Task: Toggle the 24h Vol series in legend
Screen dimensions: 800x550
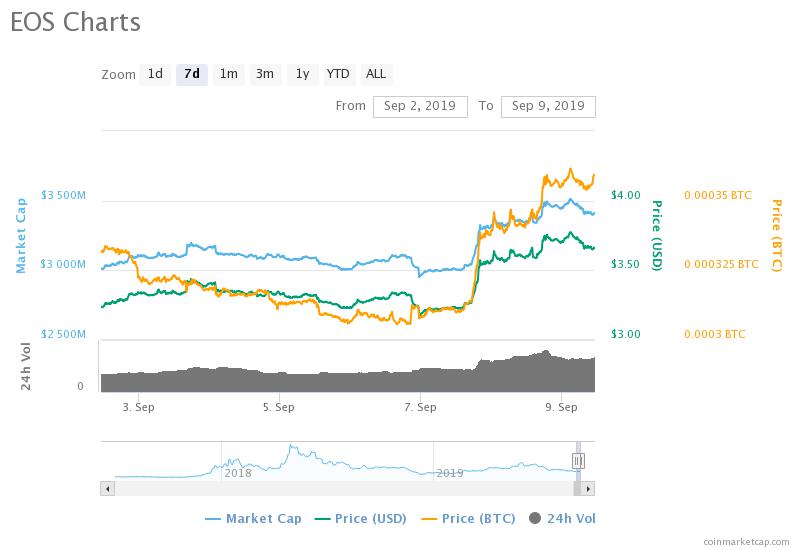Action: pos(562,519)
